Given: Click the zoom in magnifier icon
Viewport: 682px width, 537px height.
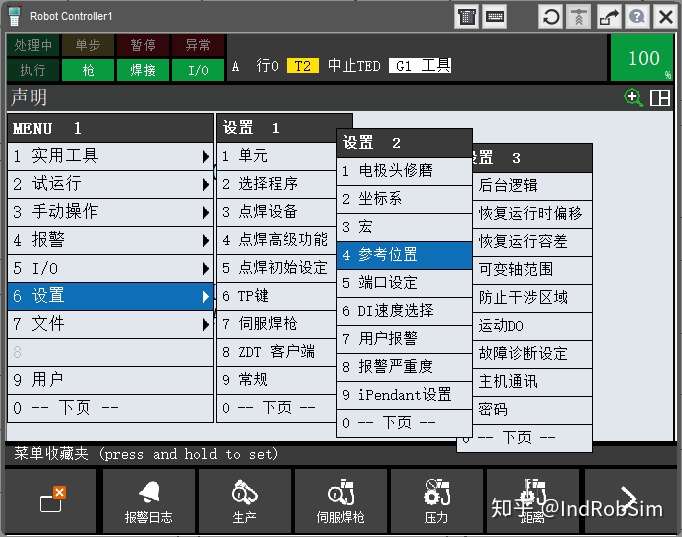Looking at the screenshot, I should (633, 97).
